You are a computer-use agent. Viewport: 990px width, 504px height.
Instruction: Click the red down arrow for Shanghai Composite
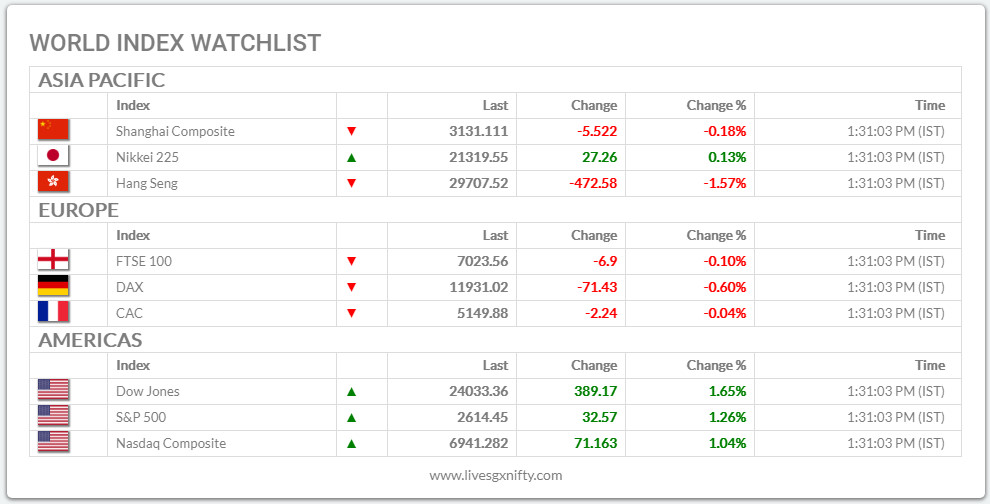click(x=352, y=131)
